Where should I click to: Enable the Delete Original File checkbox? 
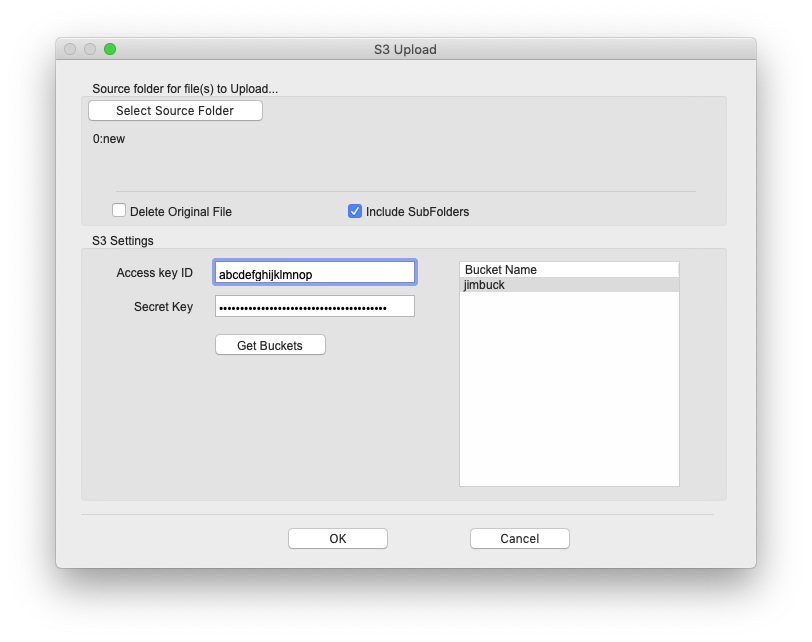(119, 211)
